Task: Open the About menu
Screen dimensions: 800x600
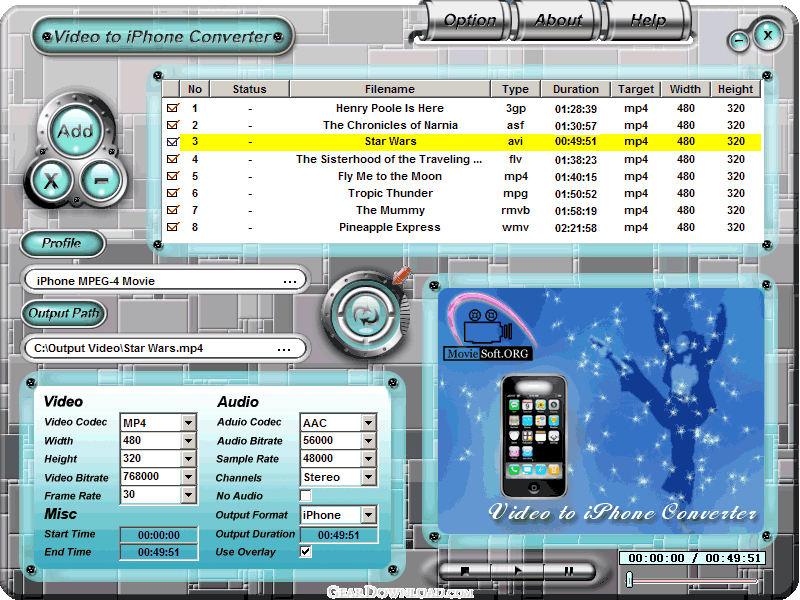Action: pyautogui.click(x=558, y=20)
